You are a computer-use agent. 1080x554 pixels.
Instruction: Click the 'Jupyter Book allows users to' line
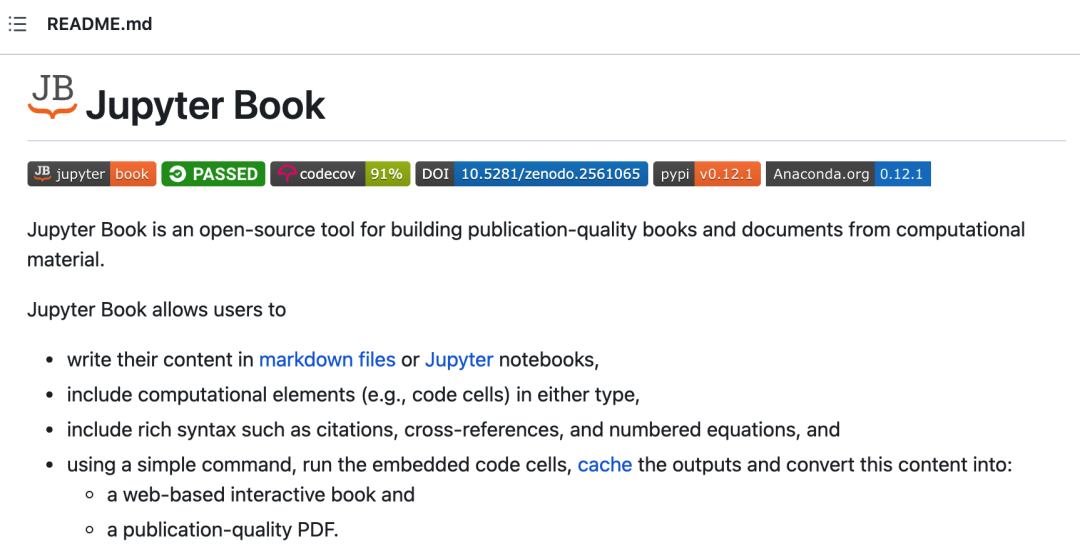[156, 309]
